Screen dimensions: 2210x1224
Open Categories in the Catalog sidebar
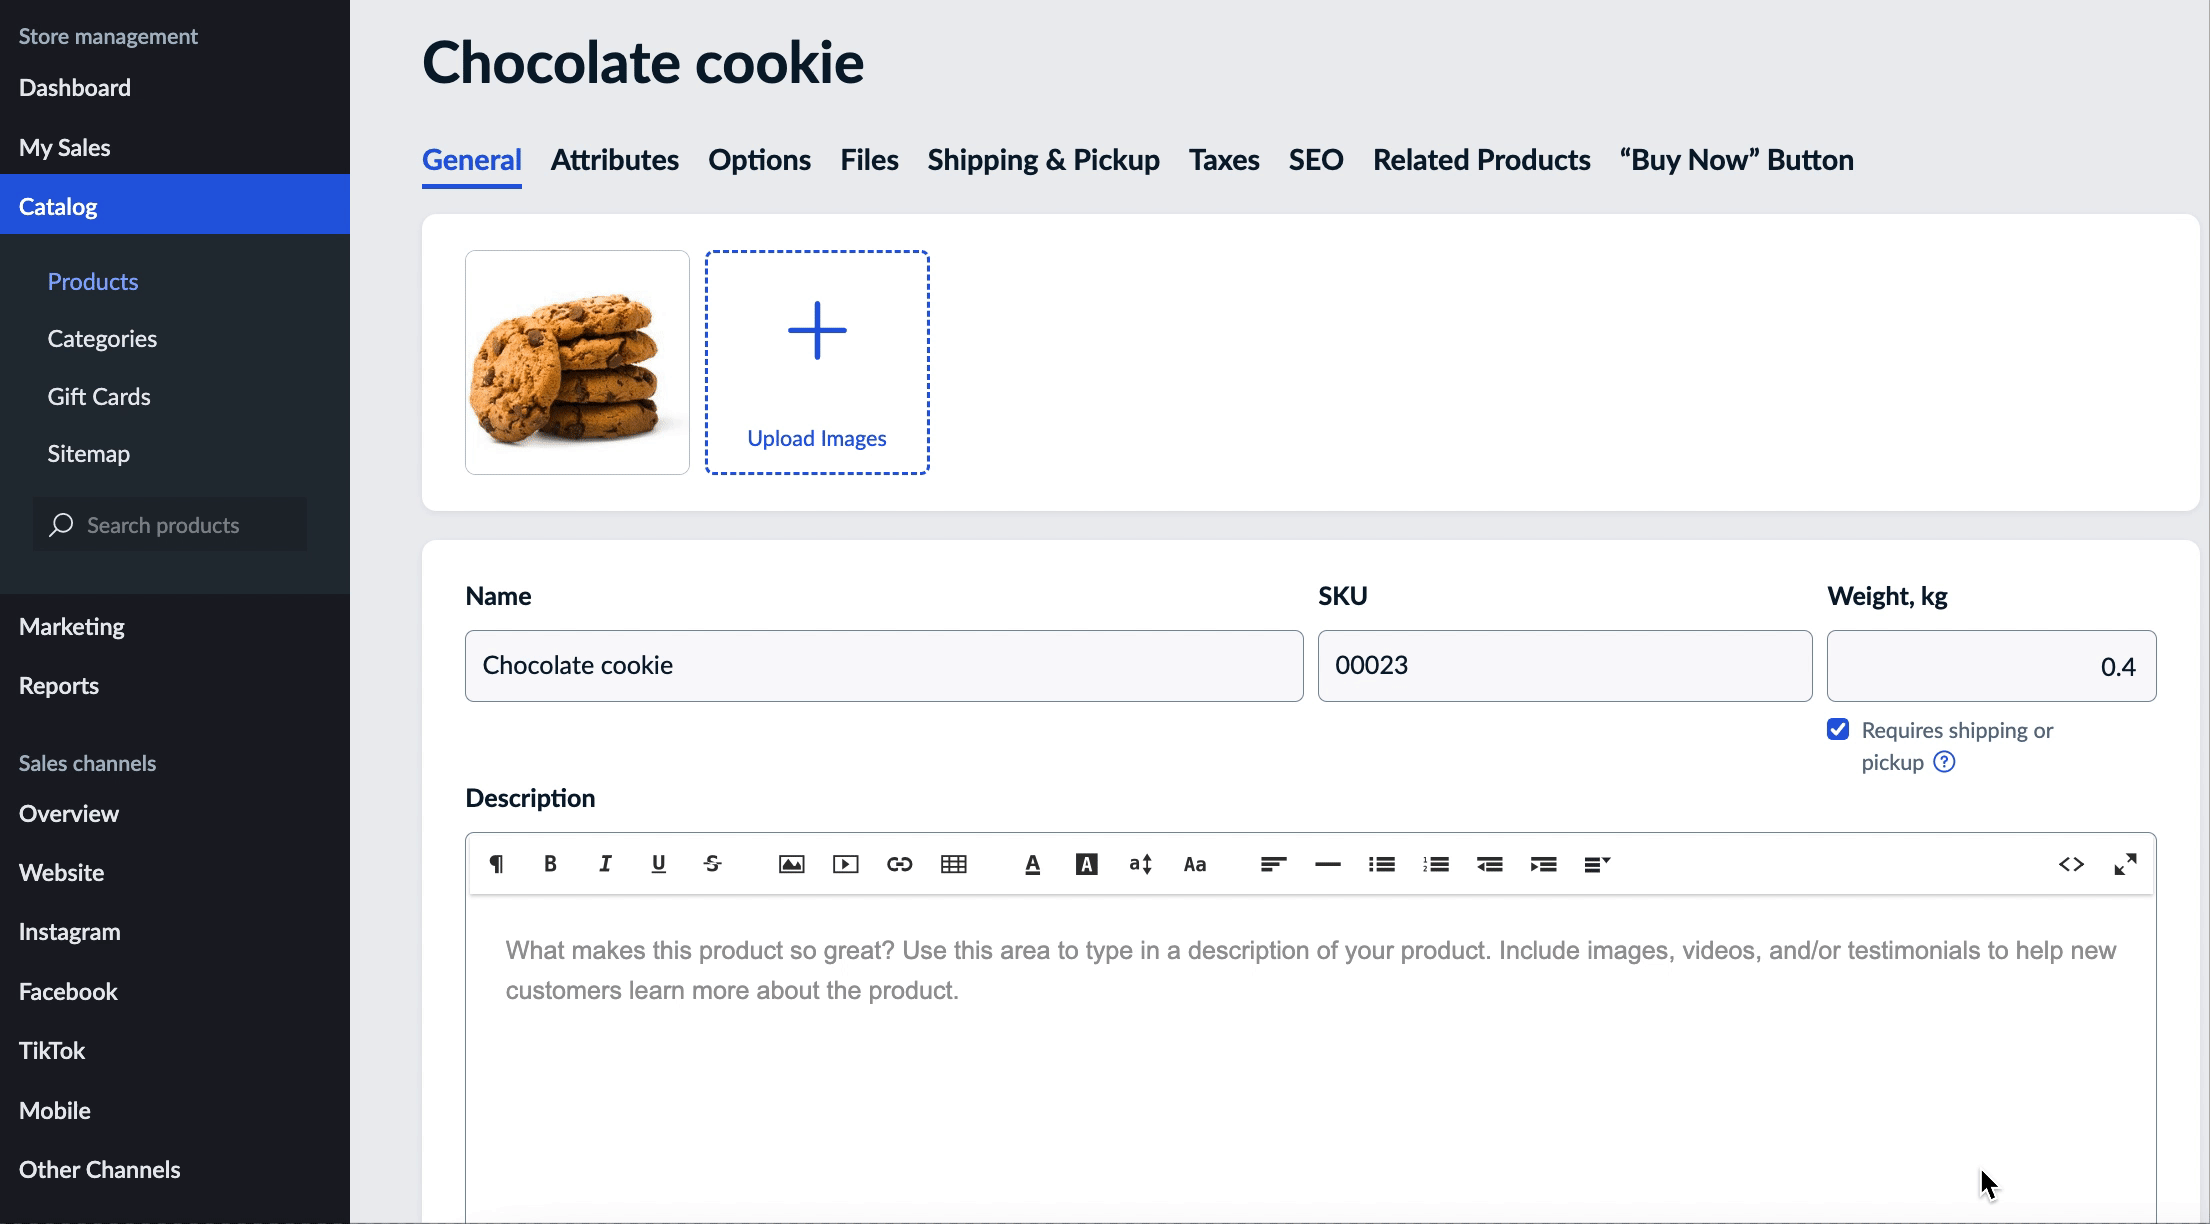(102, 339)
